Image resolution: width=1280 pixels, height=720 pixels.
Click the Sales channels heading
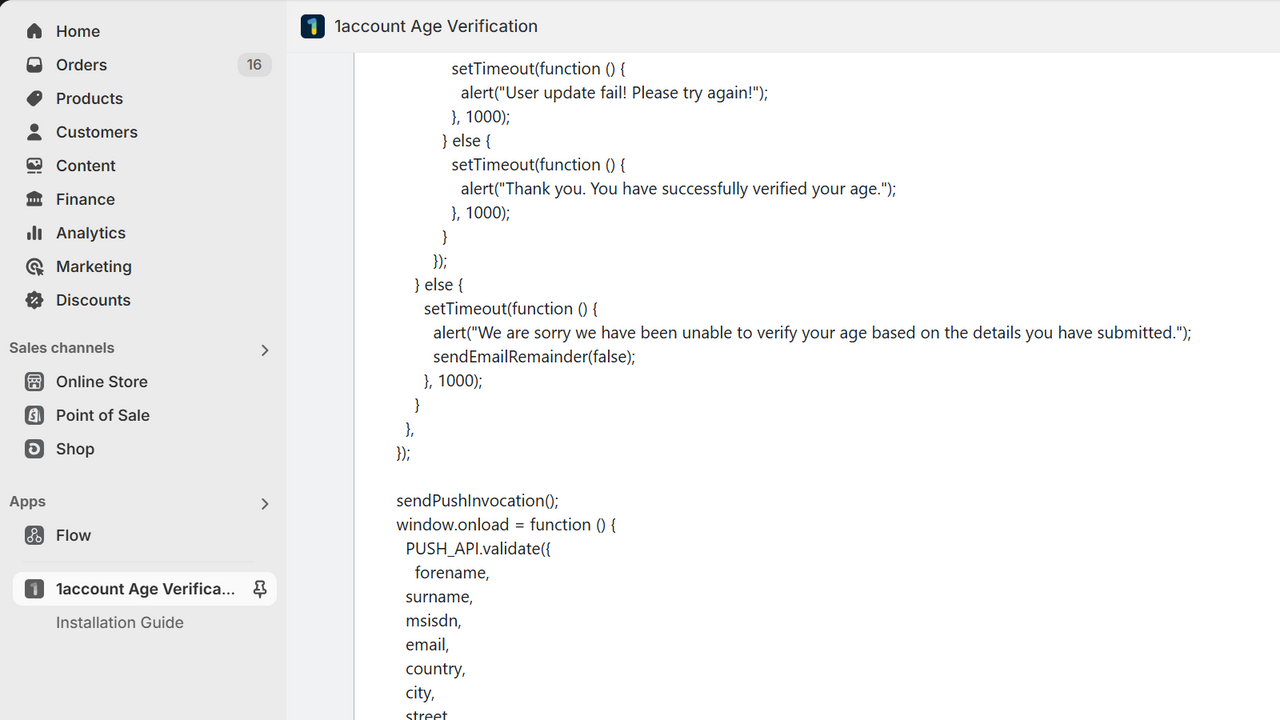pyautogui.click(x=62, y=348)
